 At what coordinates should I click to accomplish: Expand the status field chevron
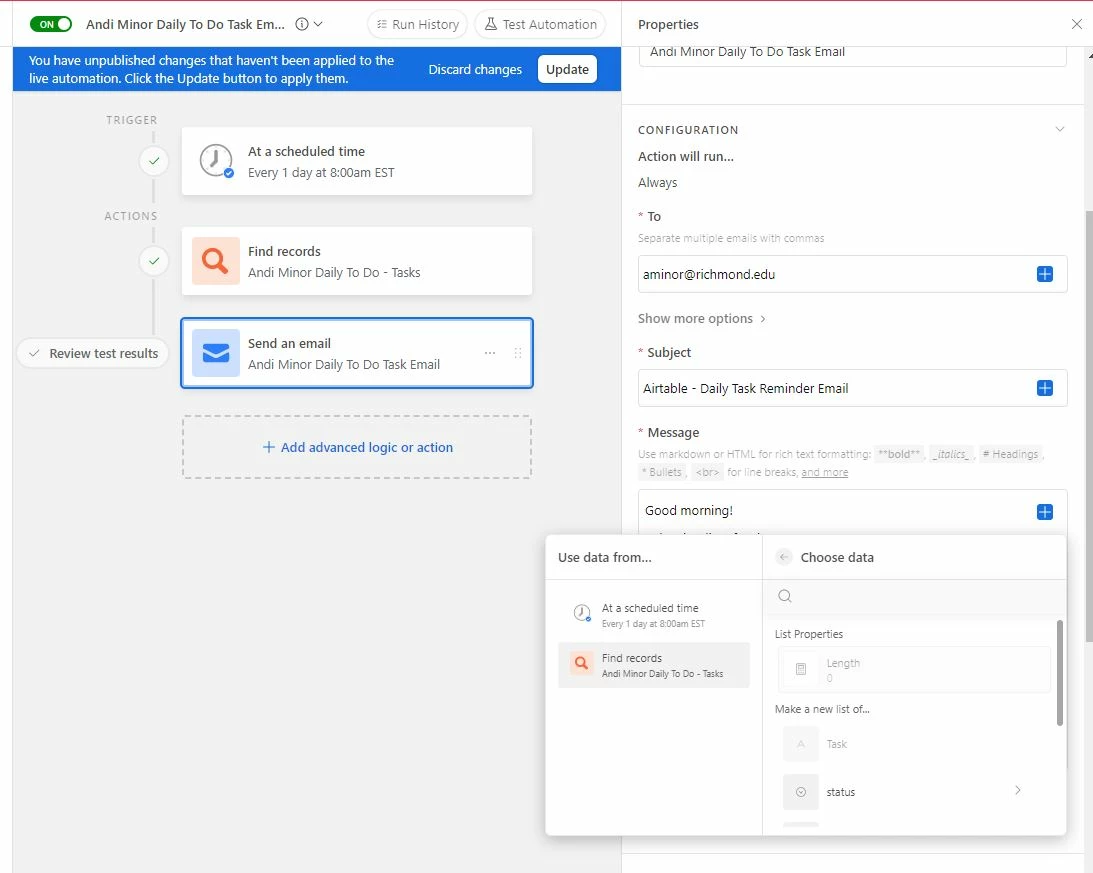click(x=1018, y=791)
